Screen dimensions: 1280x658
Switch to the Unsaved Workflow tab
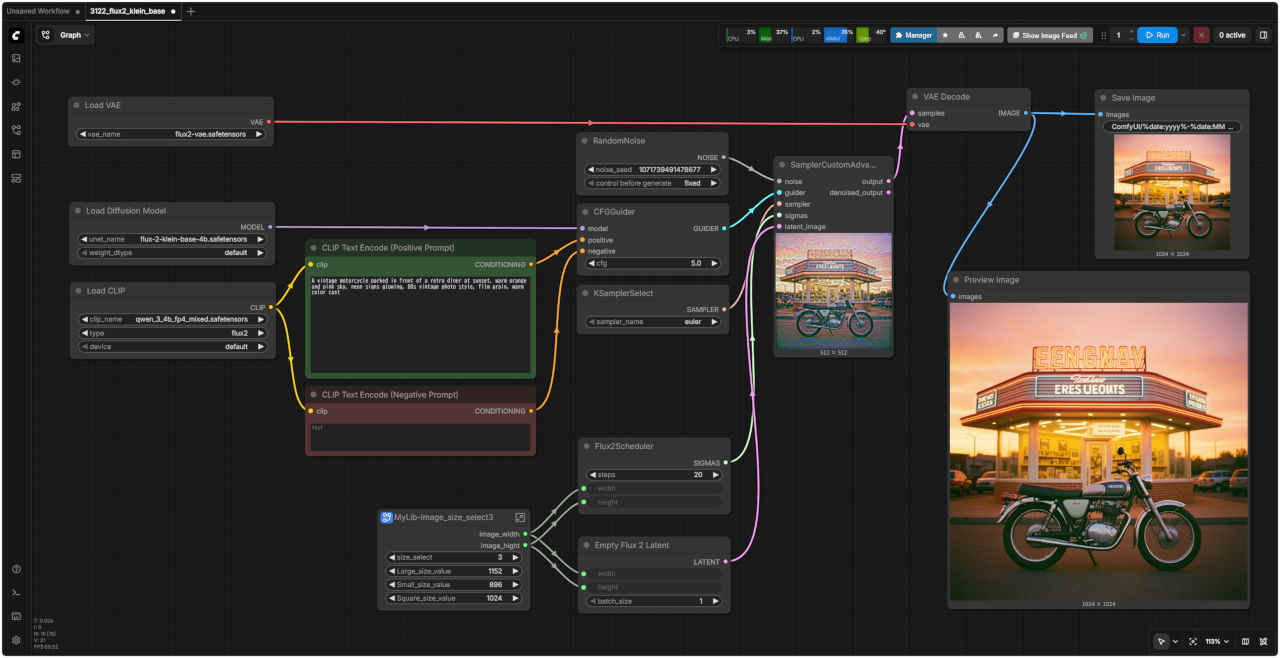[38, 11]
